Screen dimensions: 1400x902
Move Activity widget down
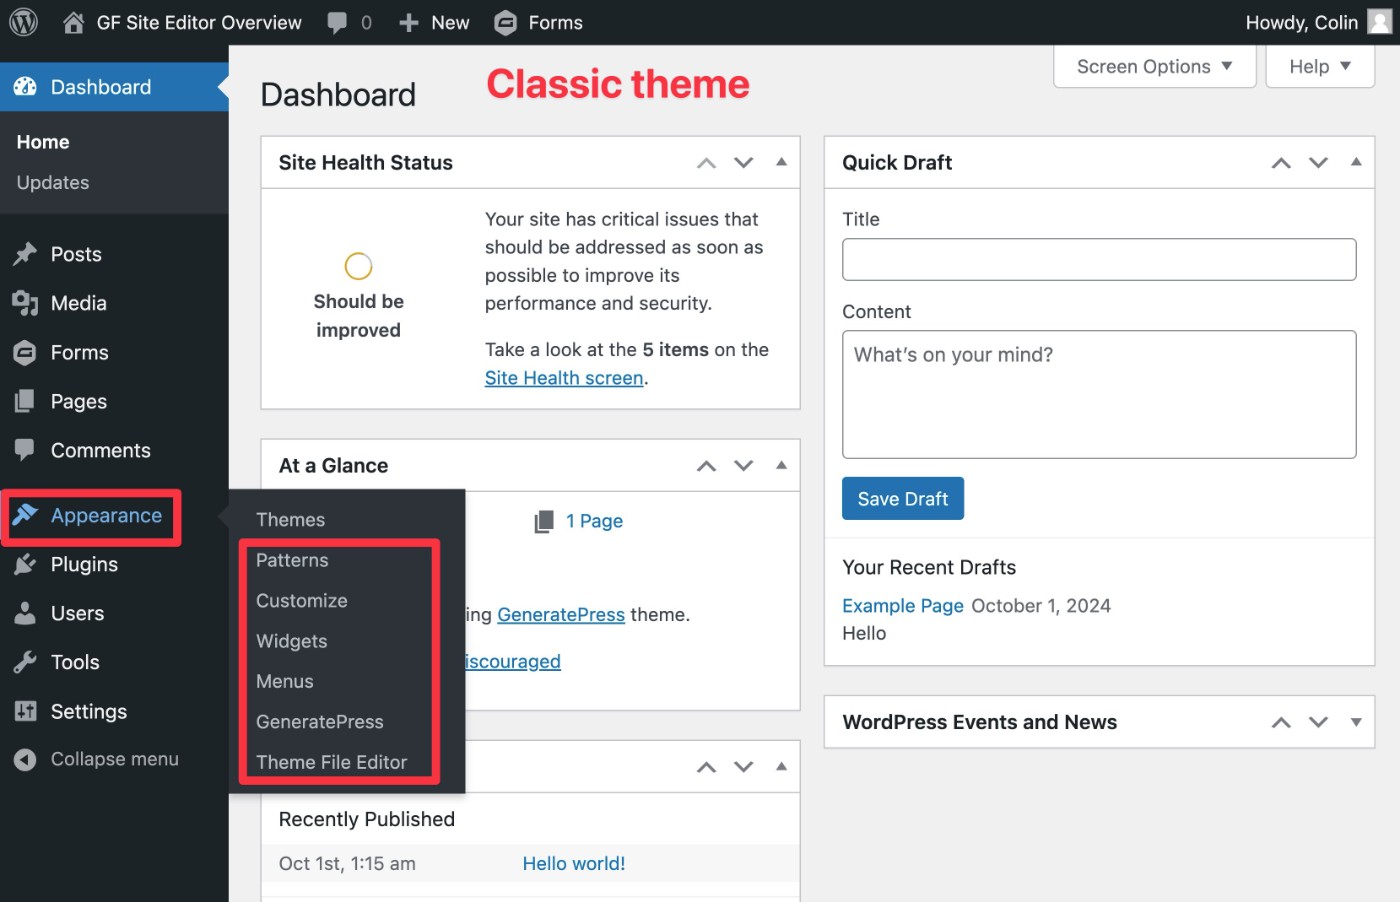click(x=743, y=767)
